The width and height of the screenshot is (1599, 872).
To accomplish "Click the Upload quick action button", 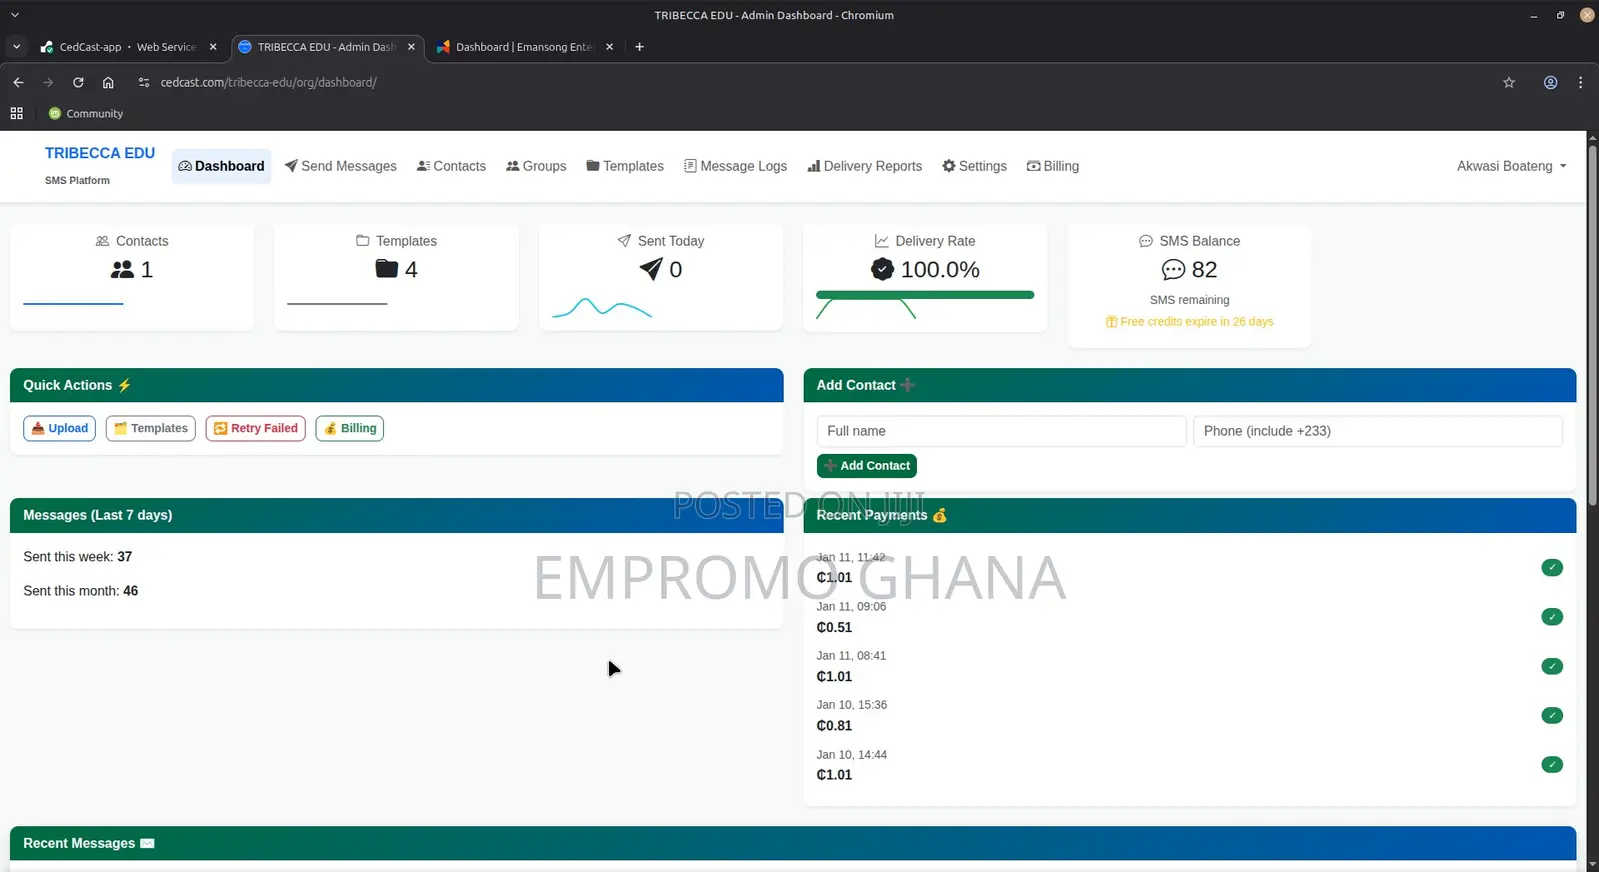I will pos(59,428).
